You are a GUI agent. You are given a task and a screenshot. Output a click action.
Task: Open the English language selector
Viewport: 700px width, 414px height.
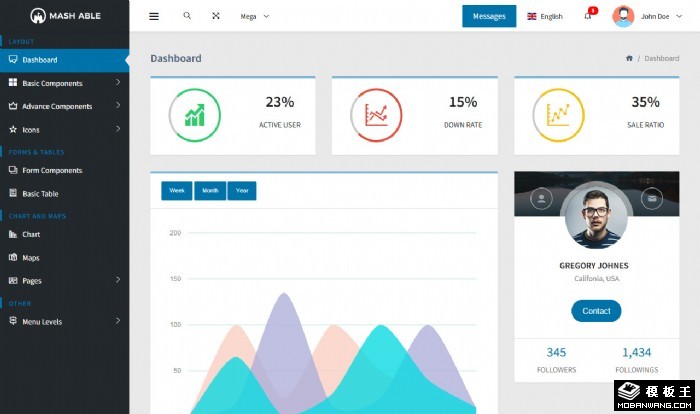pos(545,16)
